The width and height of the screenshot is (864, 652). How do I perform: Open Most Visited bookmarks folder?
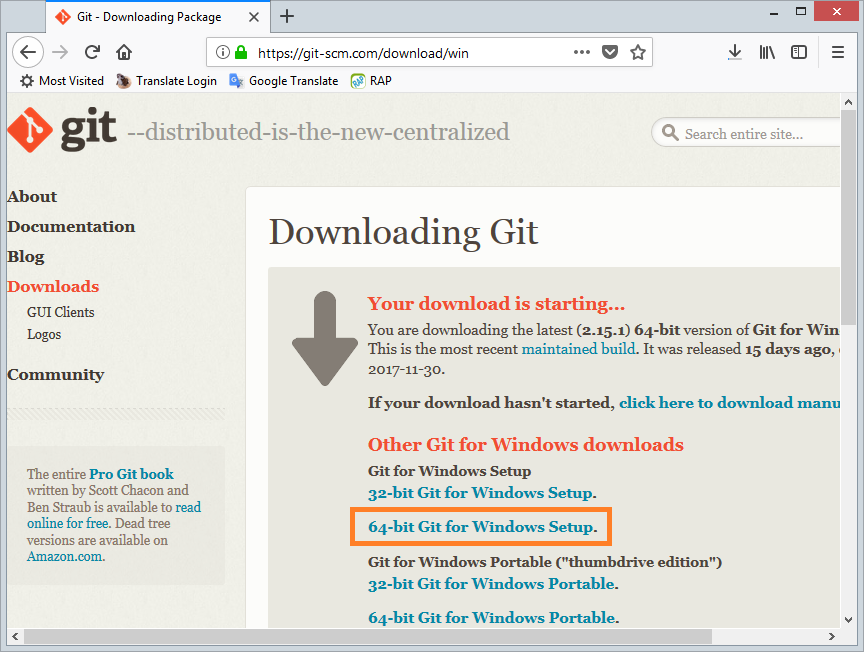(62, 81)
